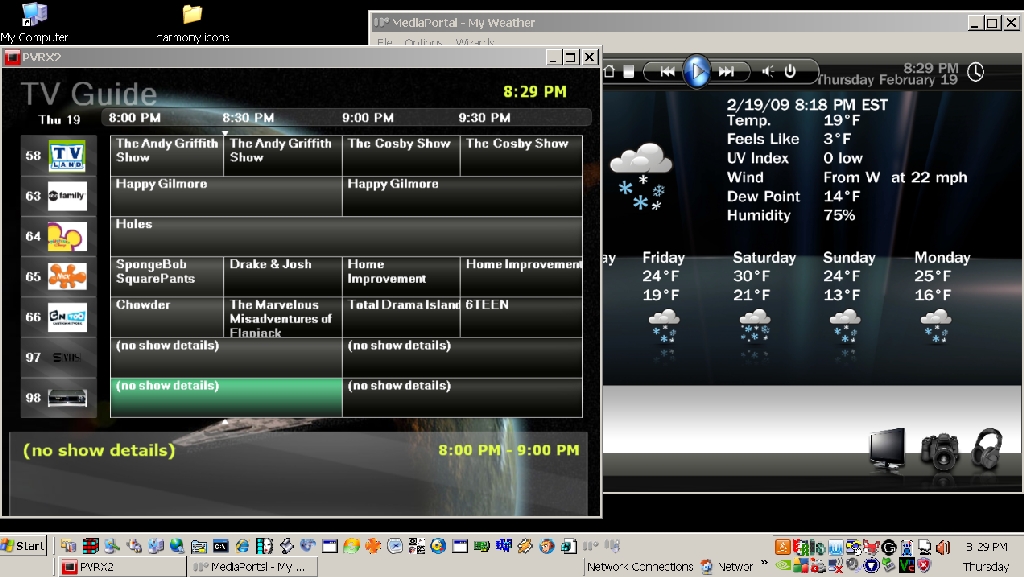Select The Cosby Show at 9:30 PM
This screenshot has width=1024, height=577.
[x=521, y=156]
